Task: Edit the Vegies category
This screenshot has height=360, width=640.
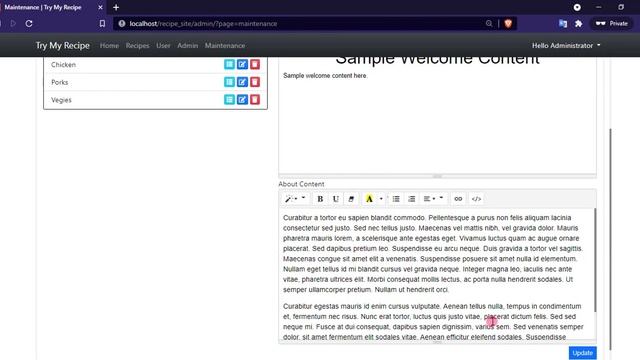Action: tap(242, 100)
